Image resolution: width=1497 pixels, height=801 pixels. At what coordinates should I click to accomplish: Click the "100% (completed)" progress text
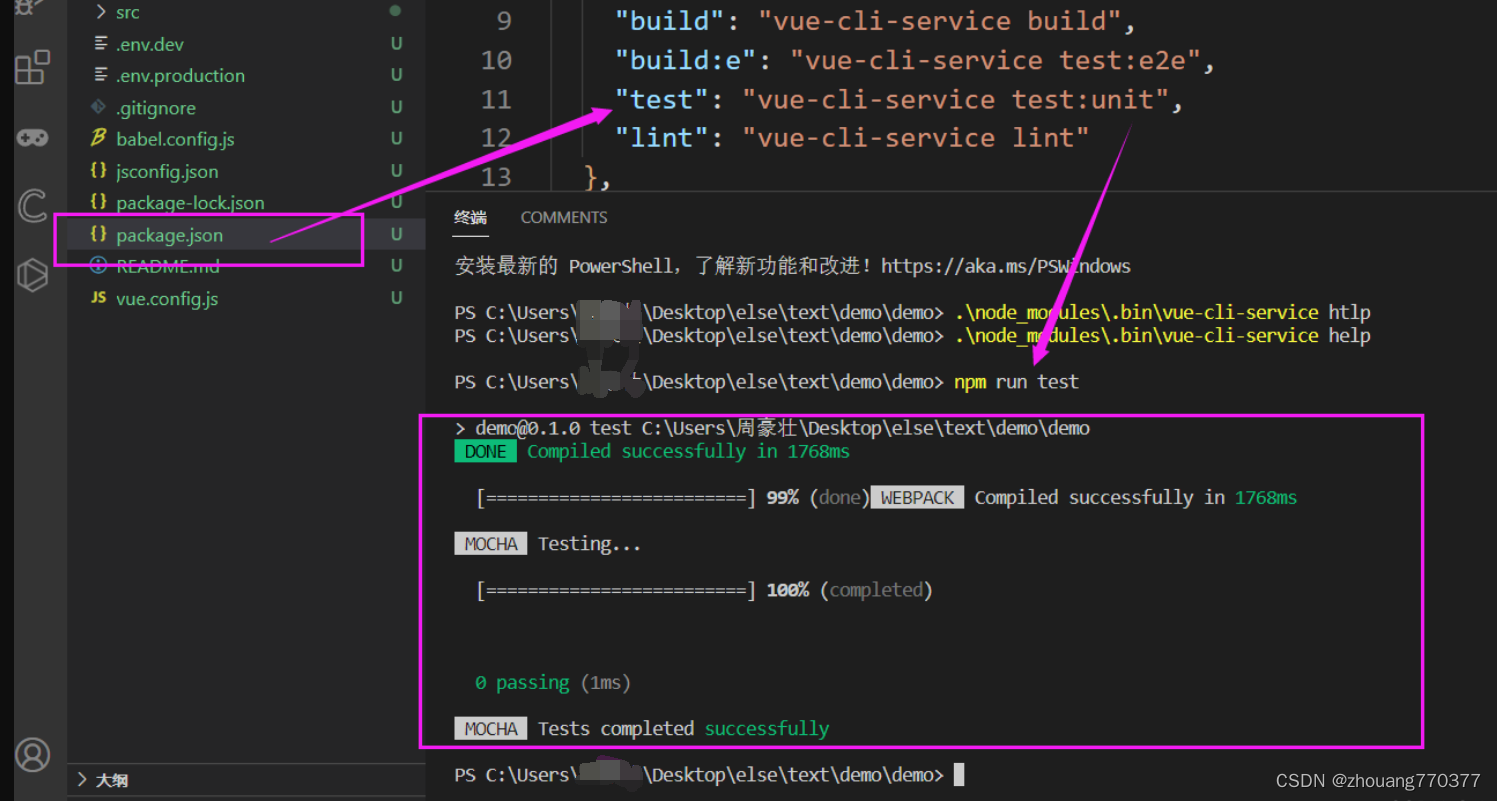point(850,590)
